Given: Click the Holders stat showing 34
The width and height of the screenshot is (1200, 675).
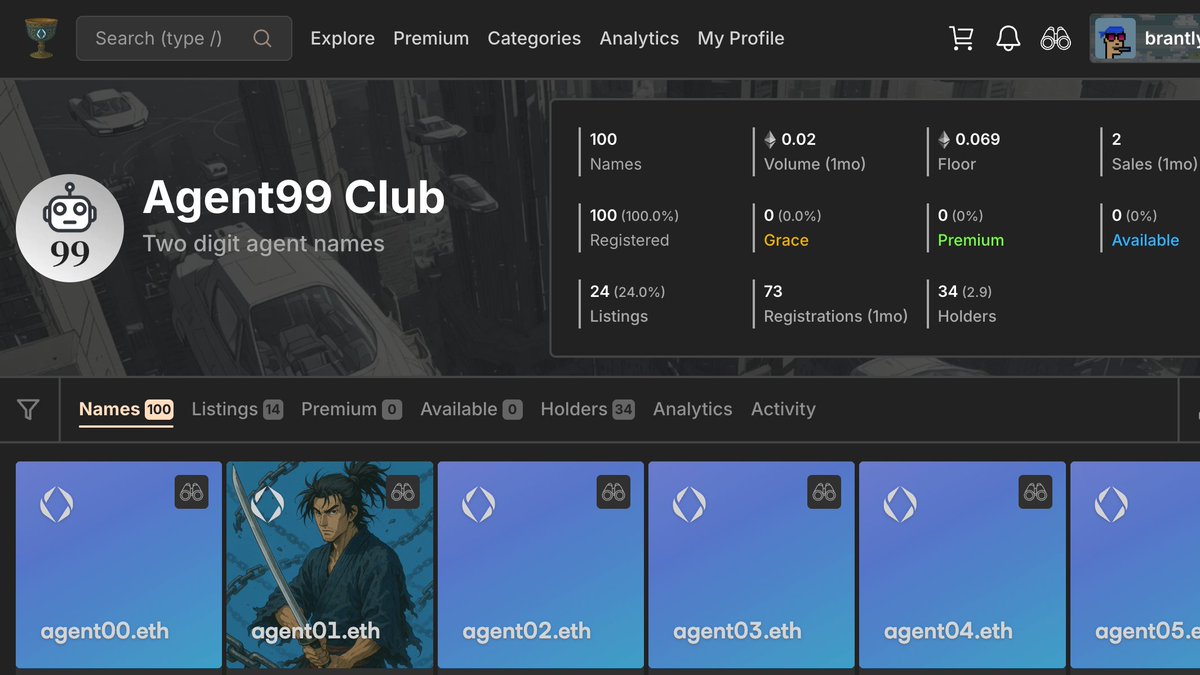Looking at the screenshot, I should [x=967, y=303].
